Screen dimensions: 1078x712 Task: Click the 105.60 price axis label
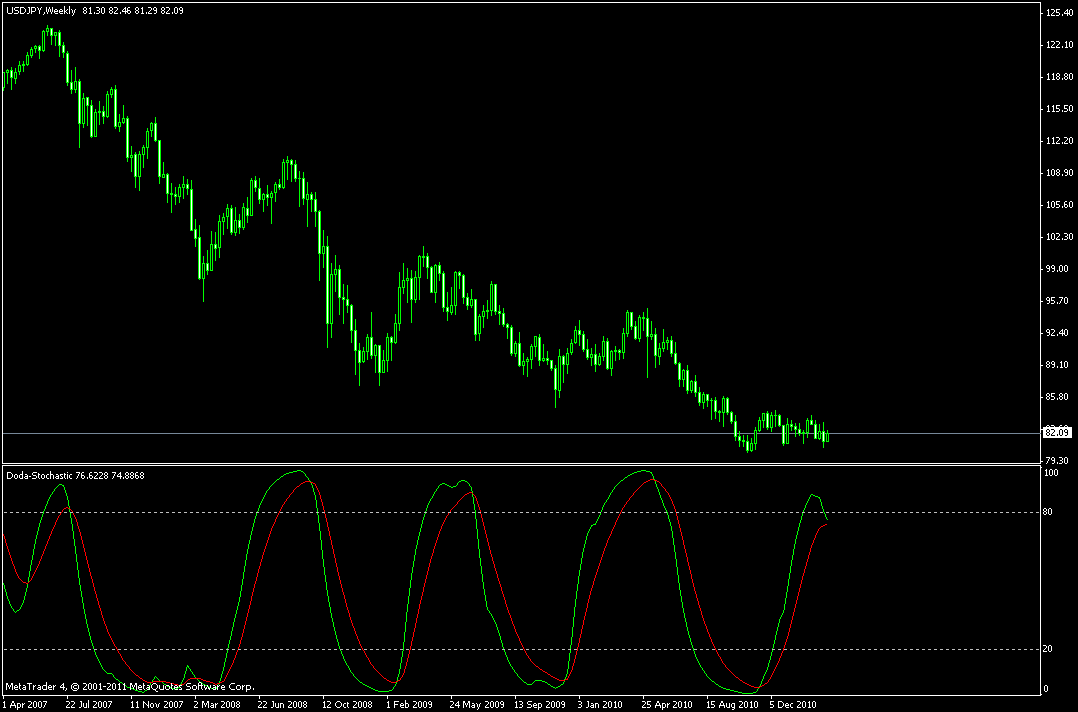[1058, 205]
